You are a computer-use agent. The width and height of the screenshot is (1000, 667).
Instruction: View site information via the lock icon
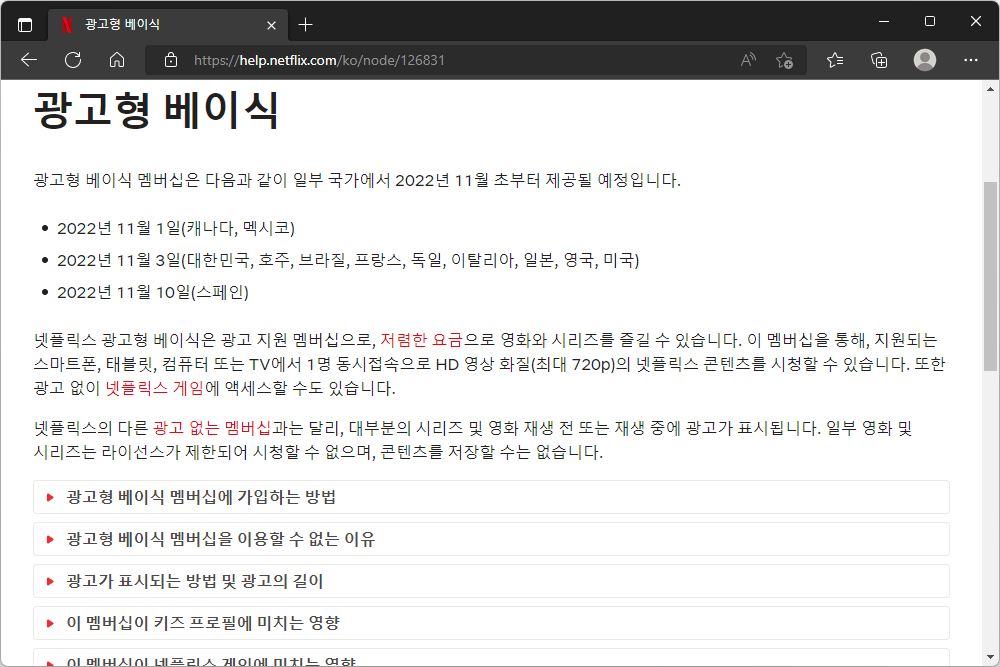(171, 60)
